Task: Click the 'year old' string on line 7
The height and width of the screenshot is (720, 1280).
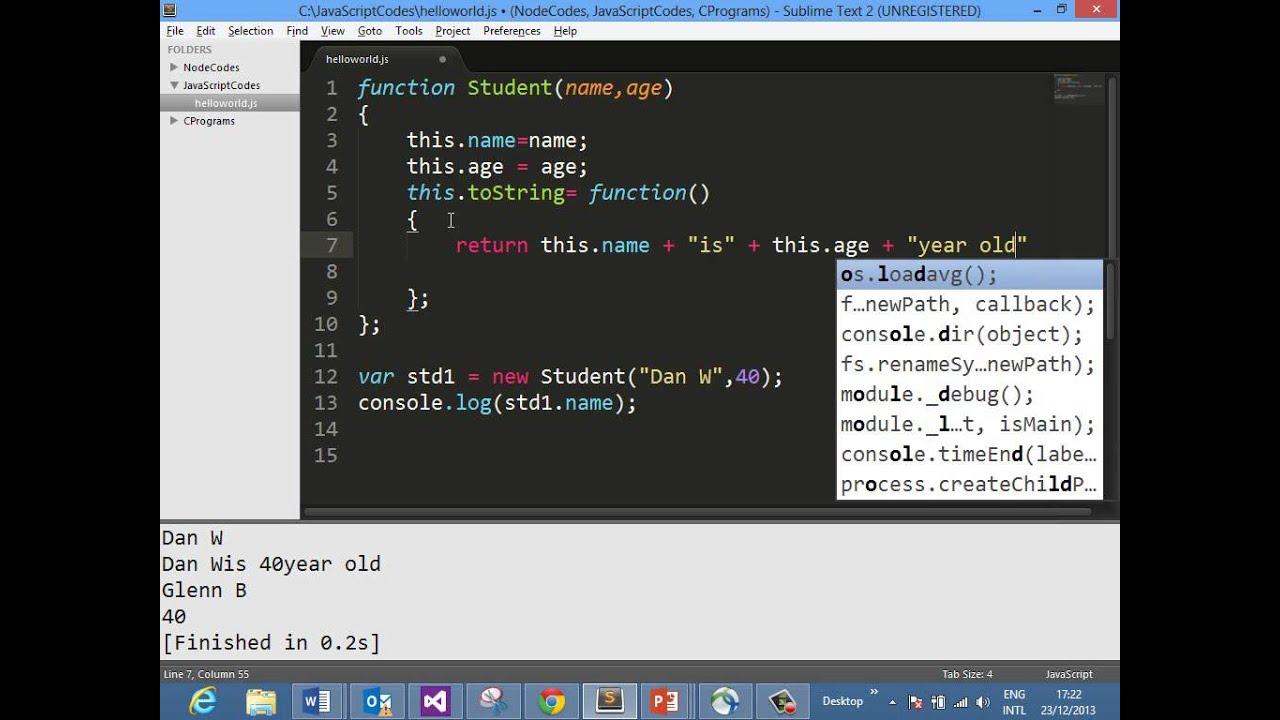Action: (967, 245)
